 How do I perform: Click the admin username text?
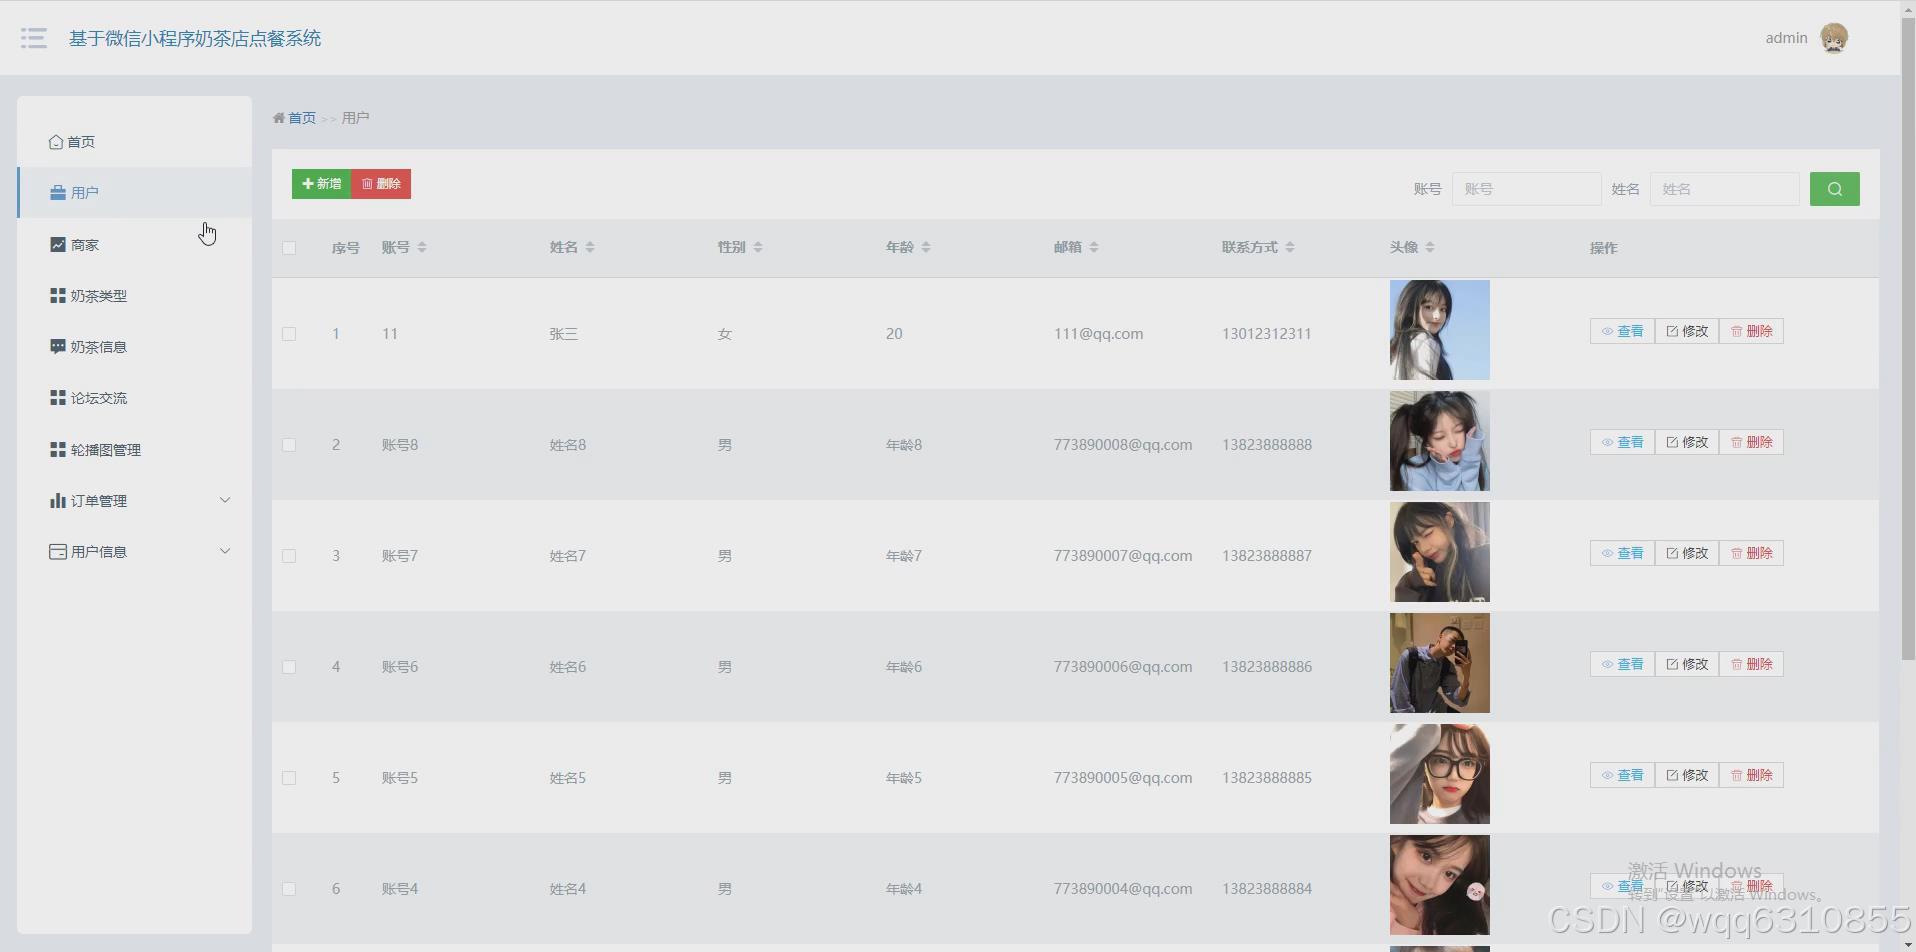click(1786, 38)
